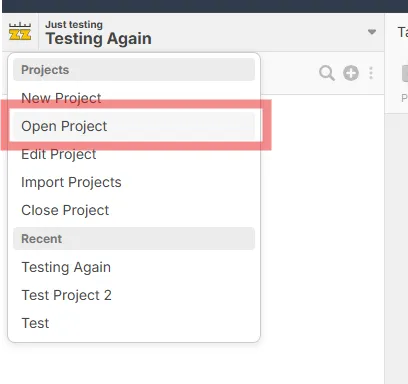
Task: Select Close Project from the list
Action: coord(65,210)
